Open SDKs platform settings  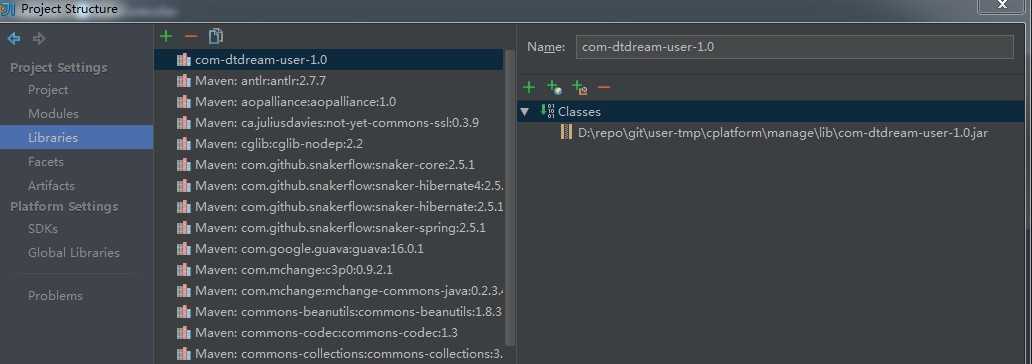(x=43, y=228)
